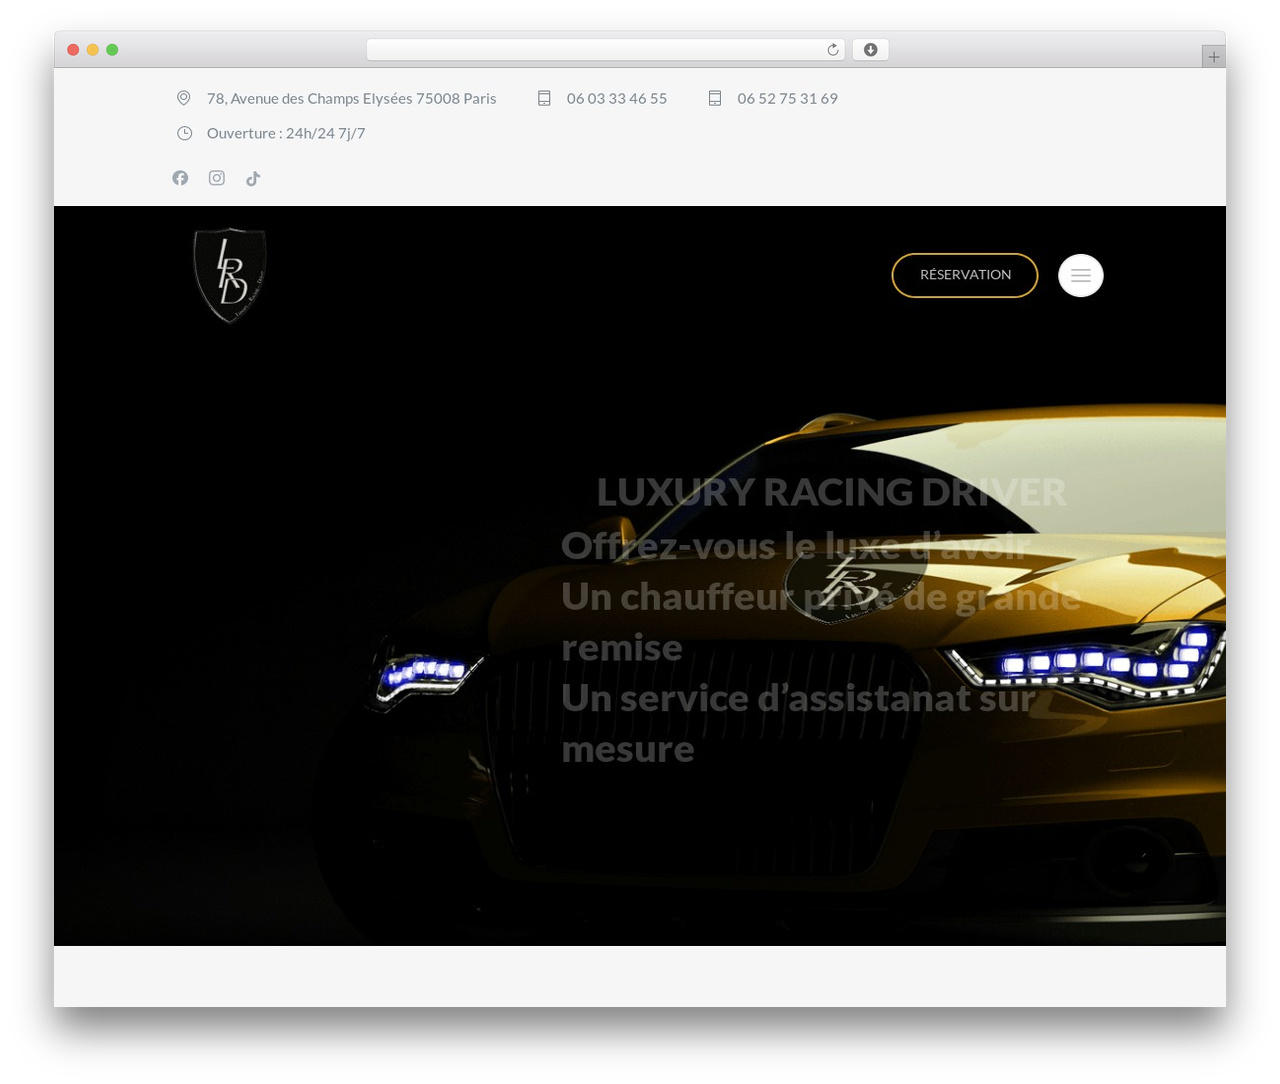
Task: Click the location pin icon
Action: coord(184,98)
